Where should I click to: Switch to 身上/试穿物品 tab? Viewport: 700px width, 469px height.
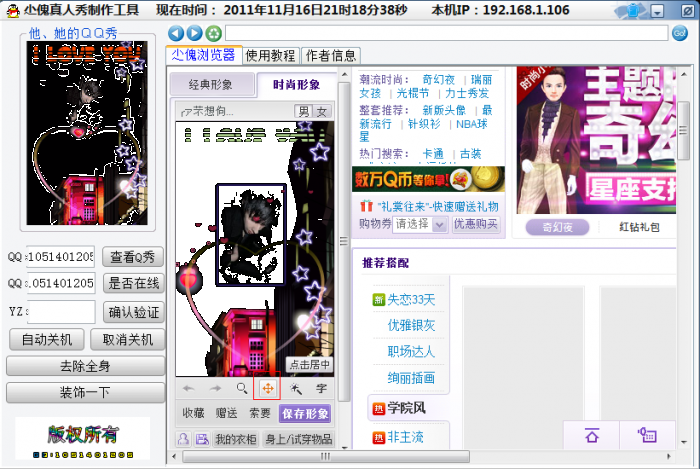(x=299, y=439)
